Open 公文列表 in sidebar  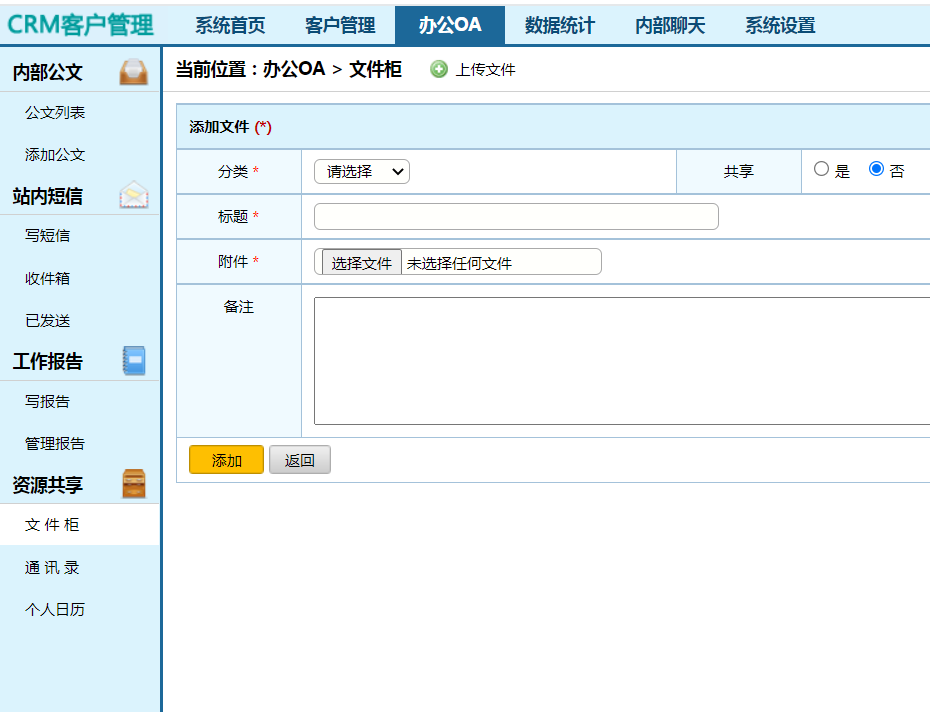click(x=55, y=113)
